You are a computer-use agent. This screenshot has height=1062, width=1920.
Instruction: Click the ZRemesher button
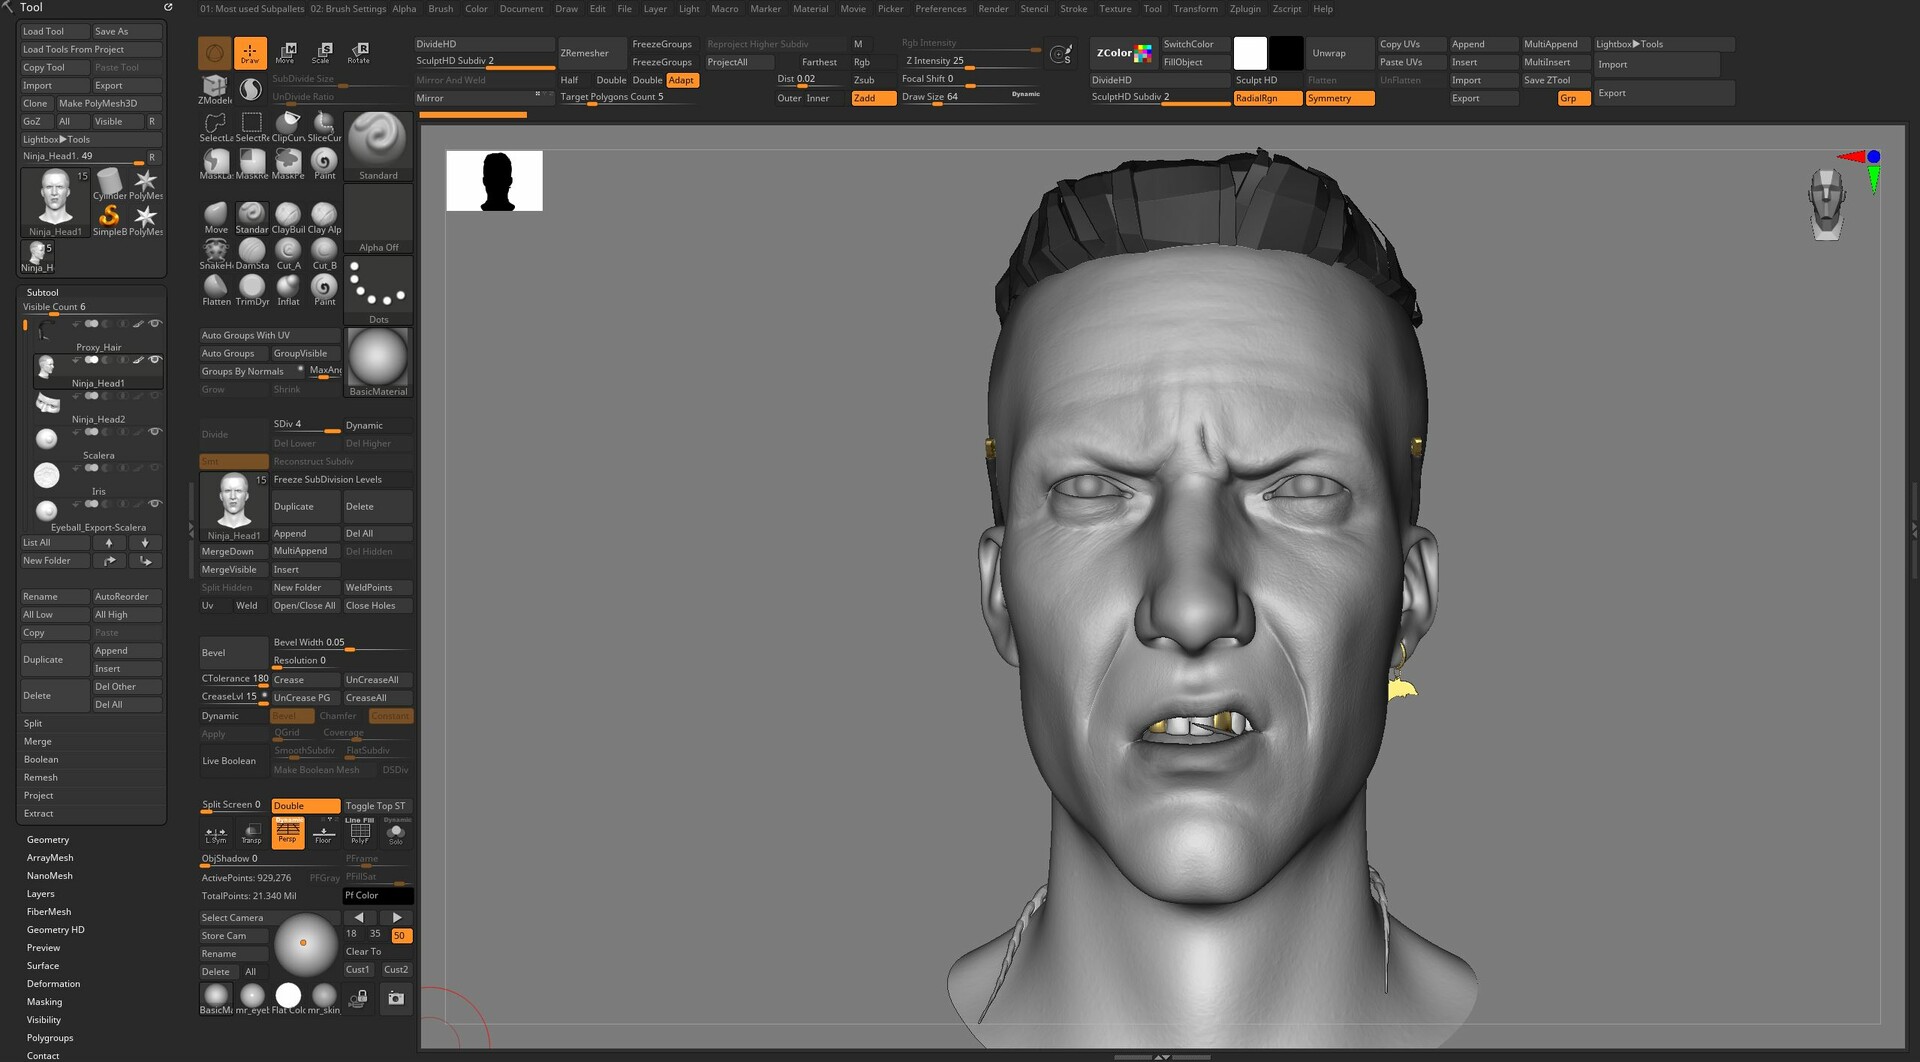(x=590, y=53)
